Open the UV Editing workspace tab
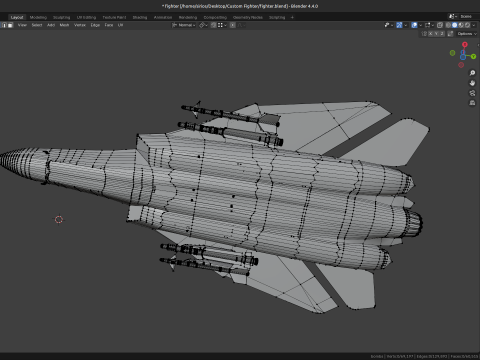This screenshot has width=480, height=360. (86, 17)
